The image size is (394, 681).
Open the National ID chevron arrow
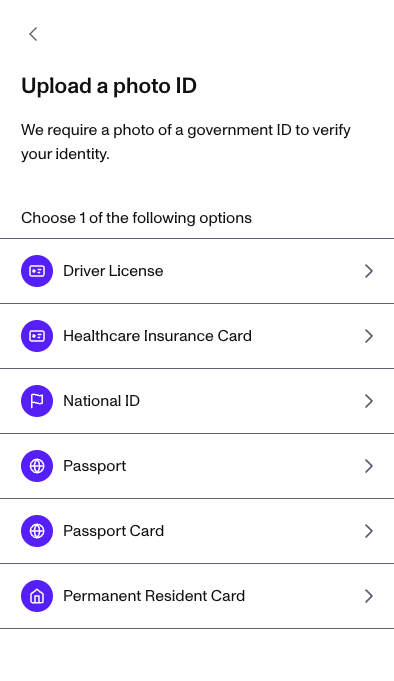click(369, 401)
